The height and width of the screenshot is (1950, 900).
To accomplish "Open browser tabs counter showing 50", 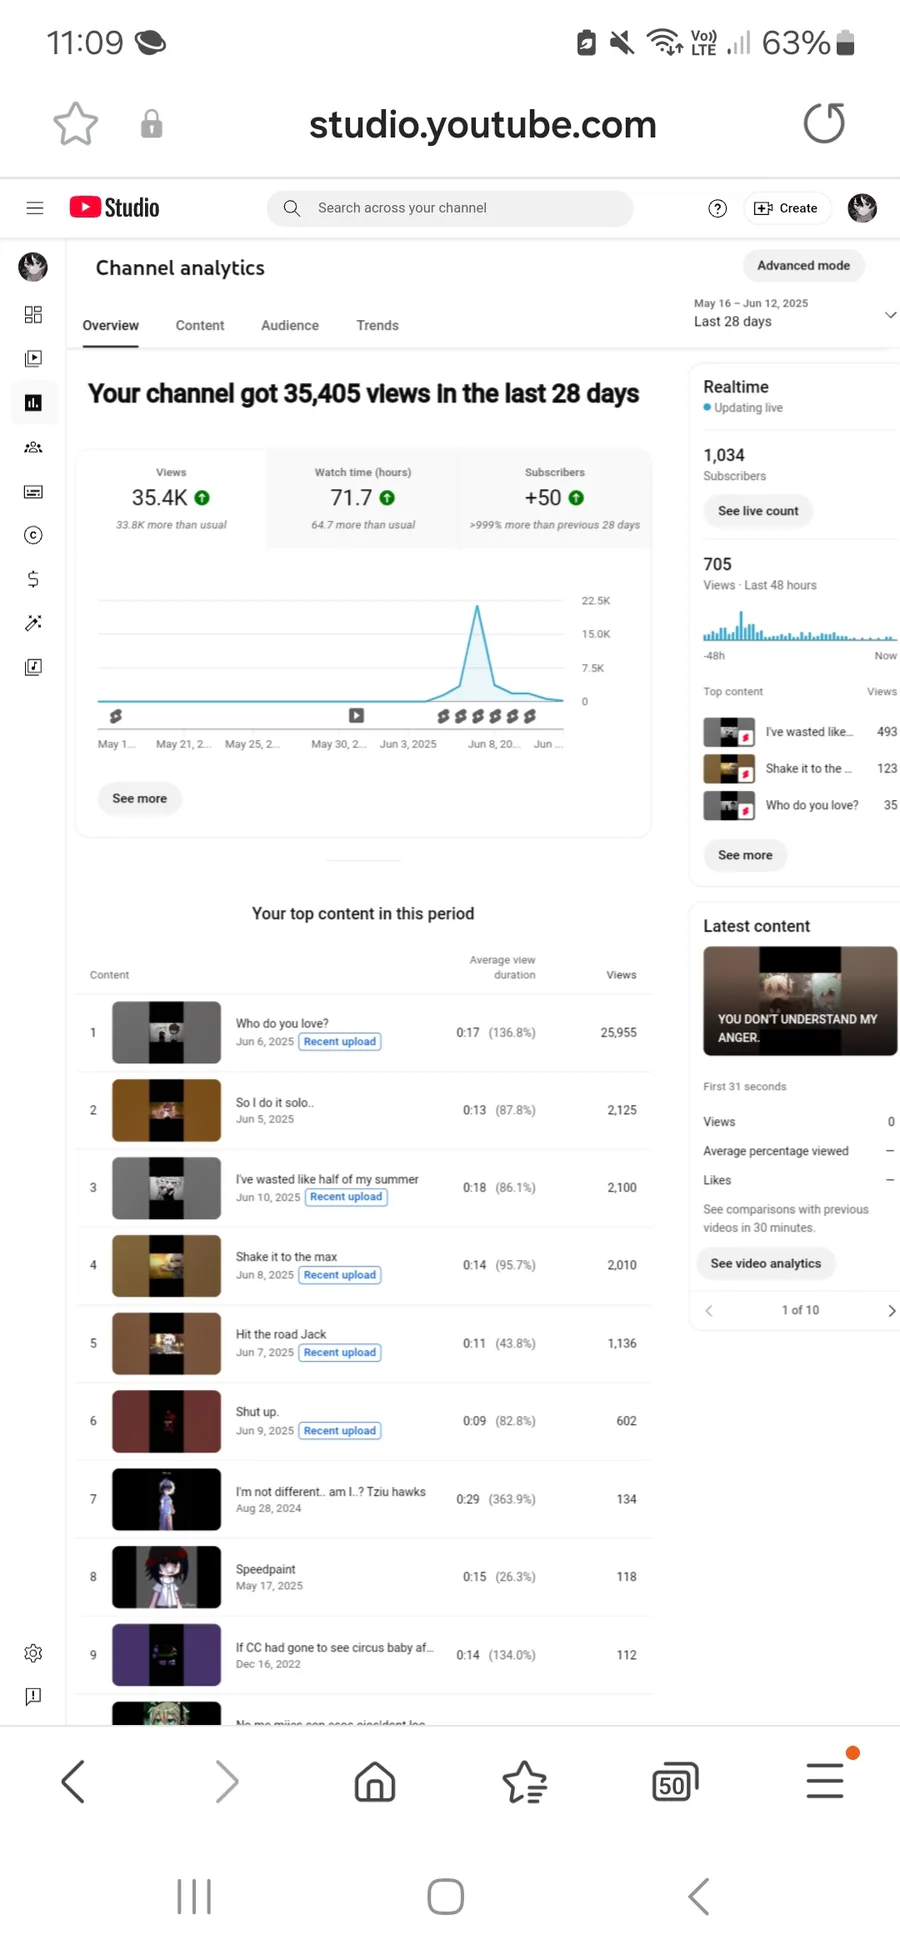I will (x=675, y=1782).
